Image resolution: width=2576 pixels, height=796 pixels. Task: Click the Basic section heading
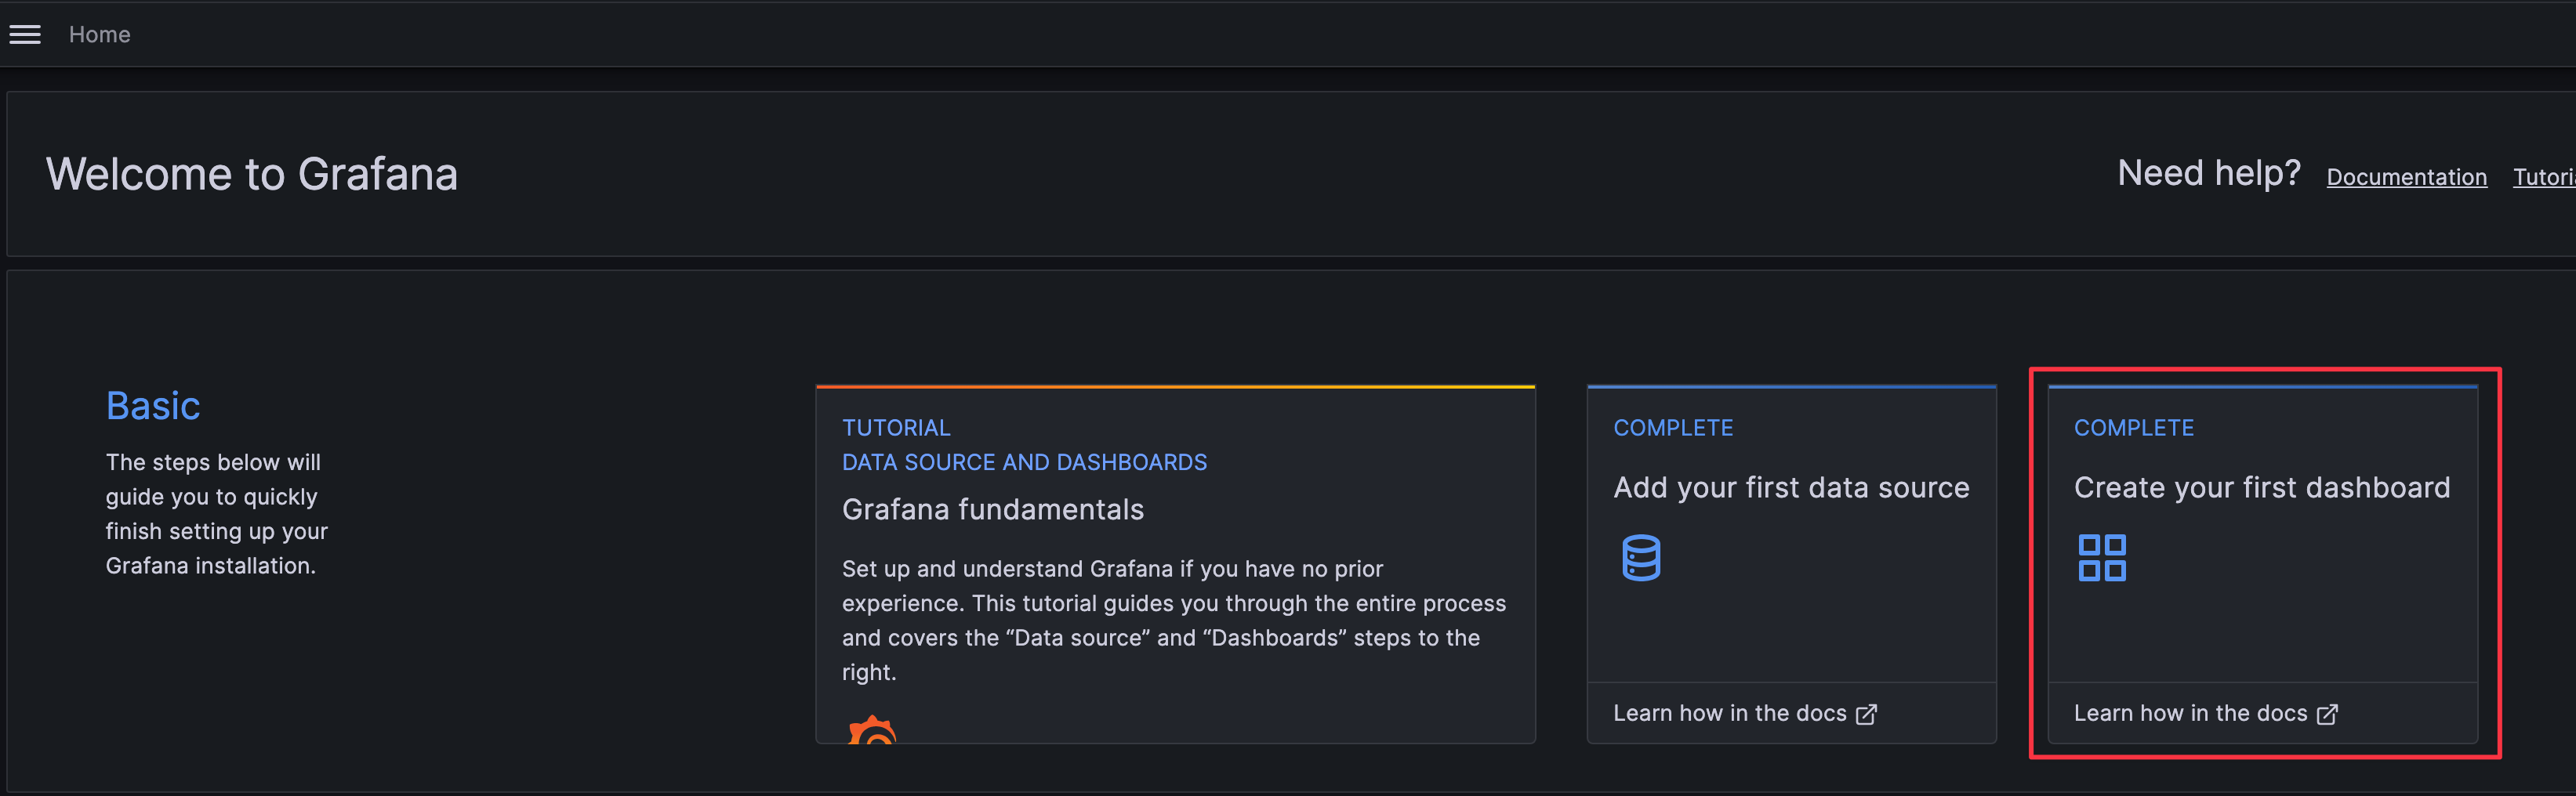153,405
